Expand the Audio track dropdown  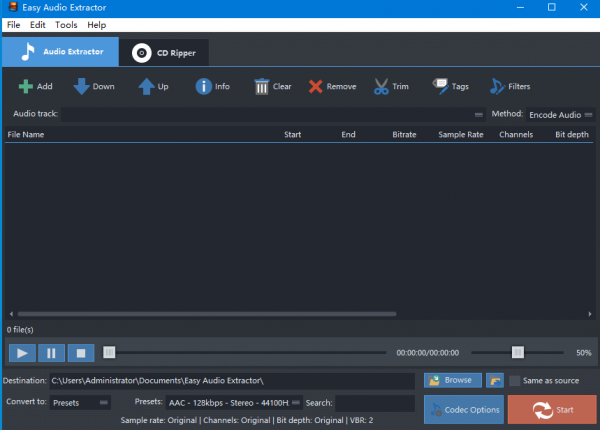(273, 114)
